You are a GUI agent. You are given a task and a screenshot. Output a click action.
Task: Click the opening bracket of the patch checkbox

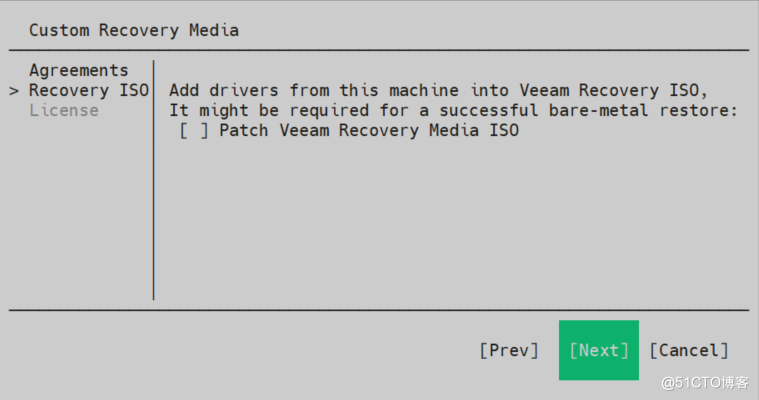(184, 131)
